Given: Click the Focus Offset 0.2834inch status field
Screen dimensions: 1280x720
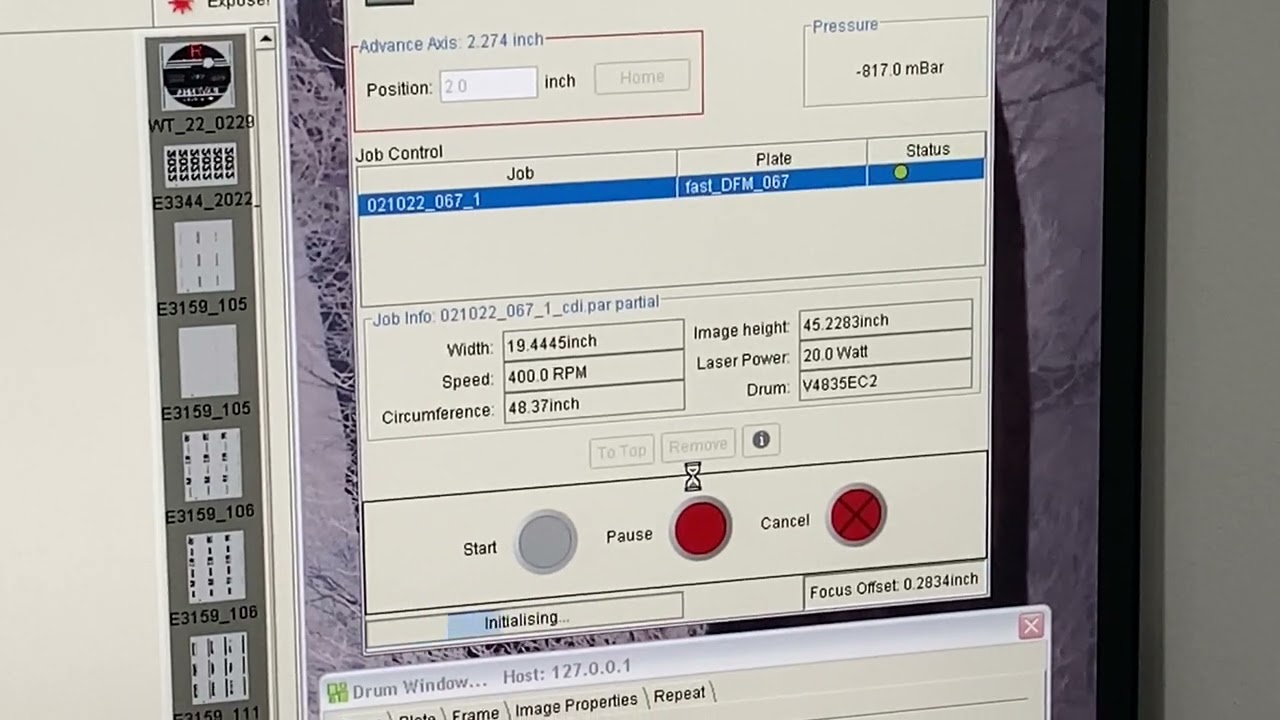Looking at the screenshot, I should (894, 587).
